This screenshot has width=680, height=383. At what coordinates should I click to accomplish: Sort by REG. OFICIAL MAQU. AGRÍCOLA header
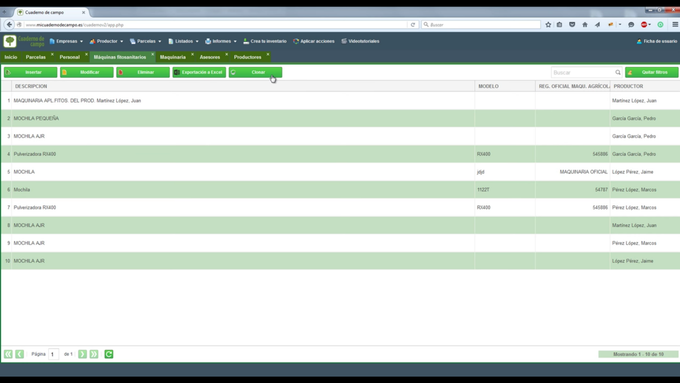573,86
